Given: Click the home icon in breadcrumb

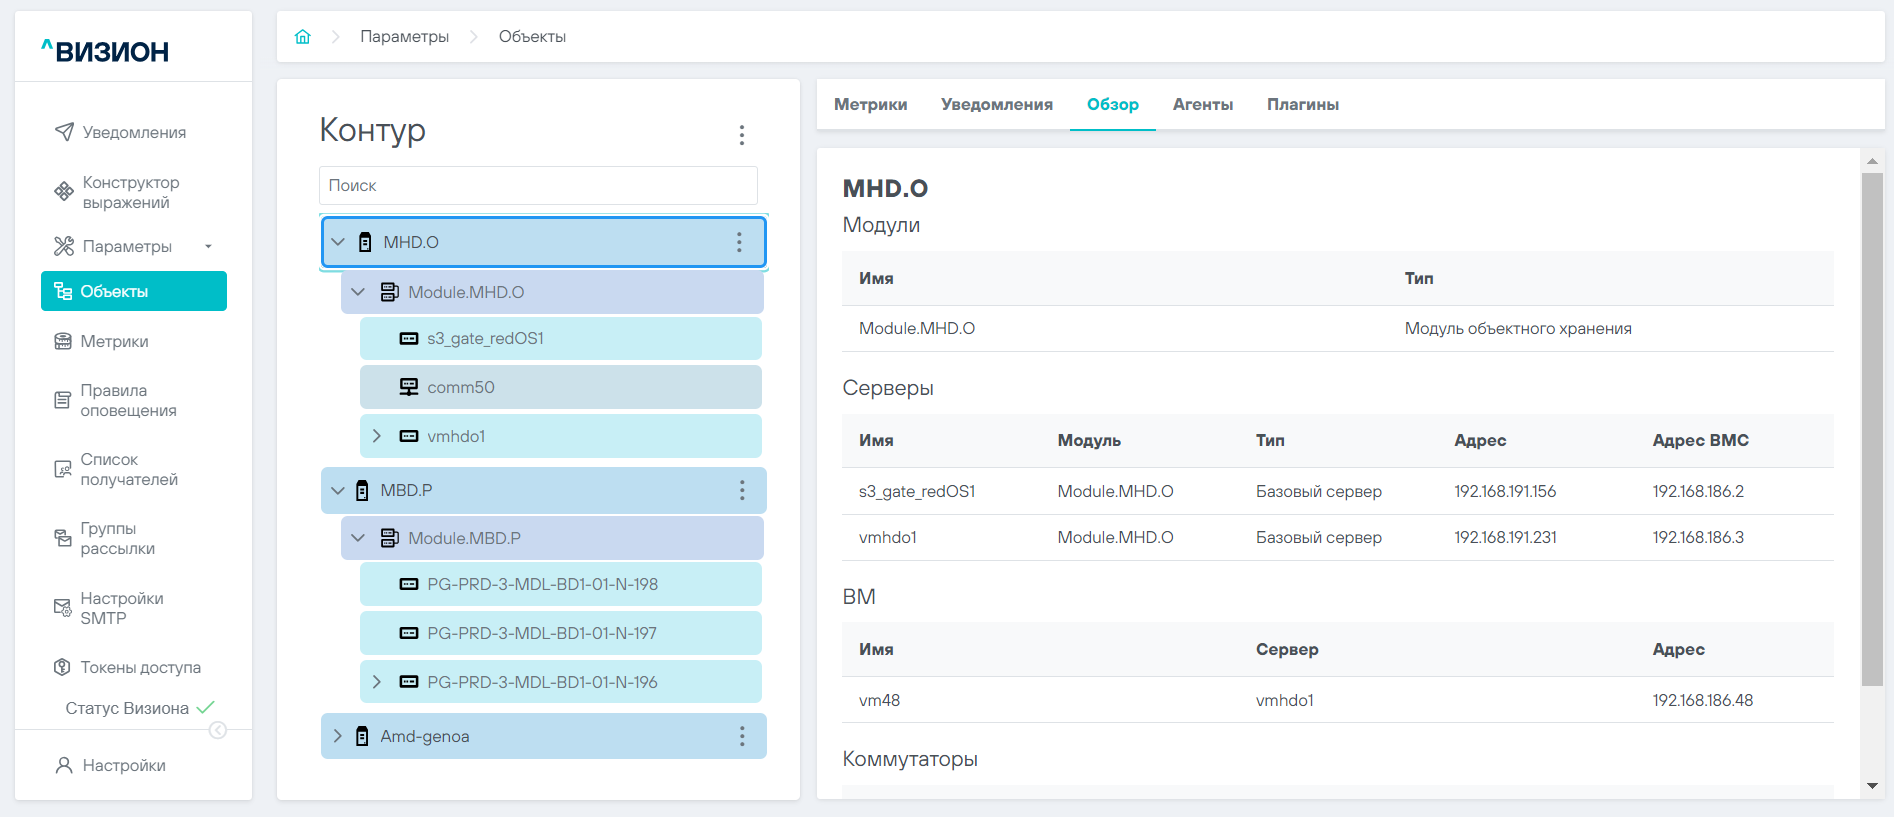Looking at the screenshot, I should [302, 37].
